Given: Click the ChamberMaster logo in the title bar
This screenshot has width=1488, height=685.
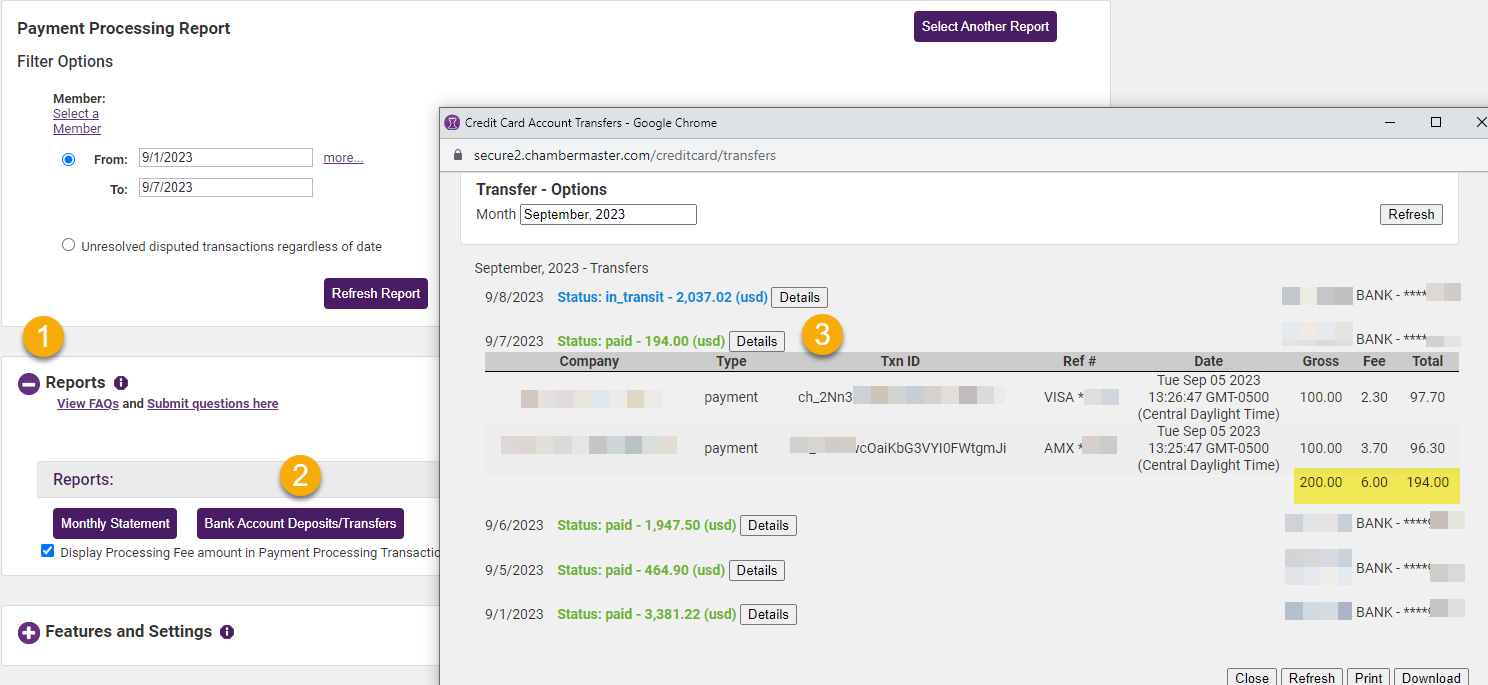Looking at the screenshot, I should pyautogui.click(x=452, y=122).
